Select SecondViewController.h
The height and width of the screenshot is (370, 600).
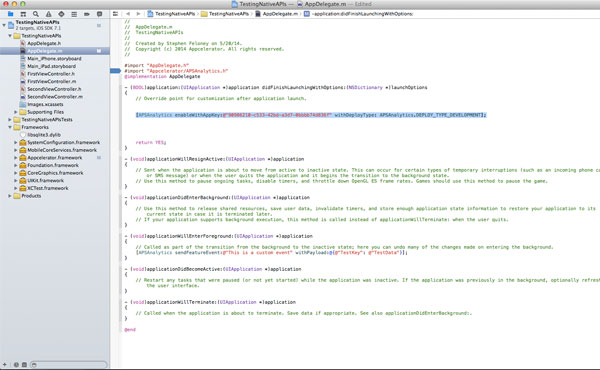(x=54, y=89)
